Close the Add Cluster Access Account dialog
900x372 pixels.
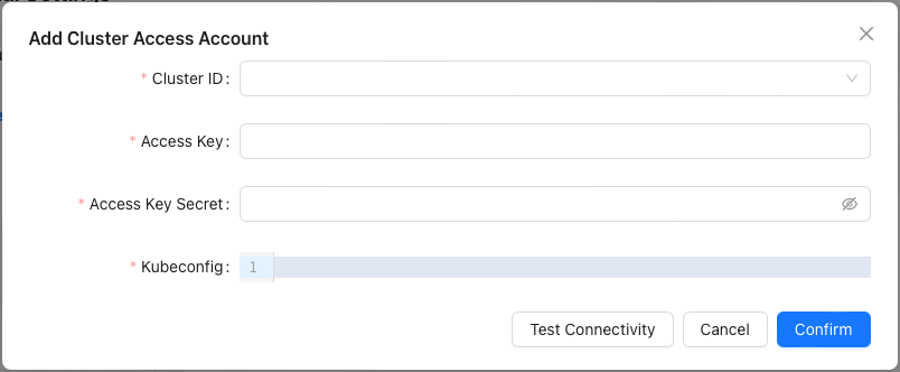(866, 34)
